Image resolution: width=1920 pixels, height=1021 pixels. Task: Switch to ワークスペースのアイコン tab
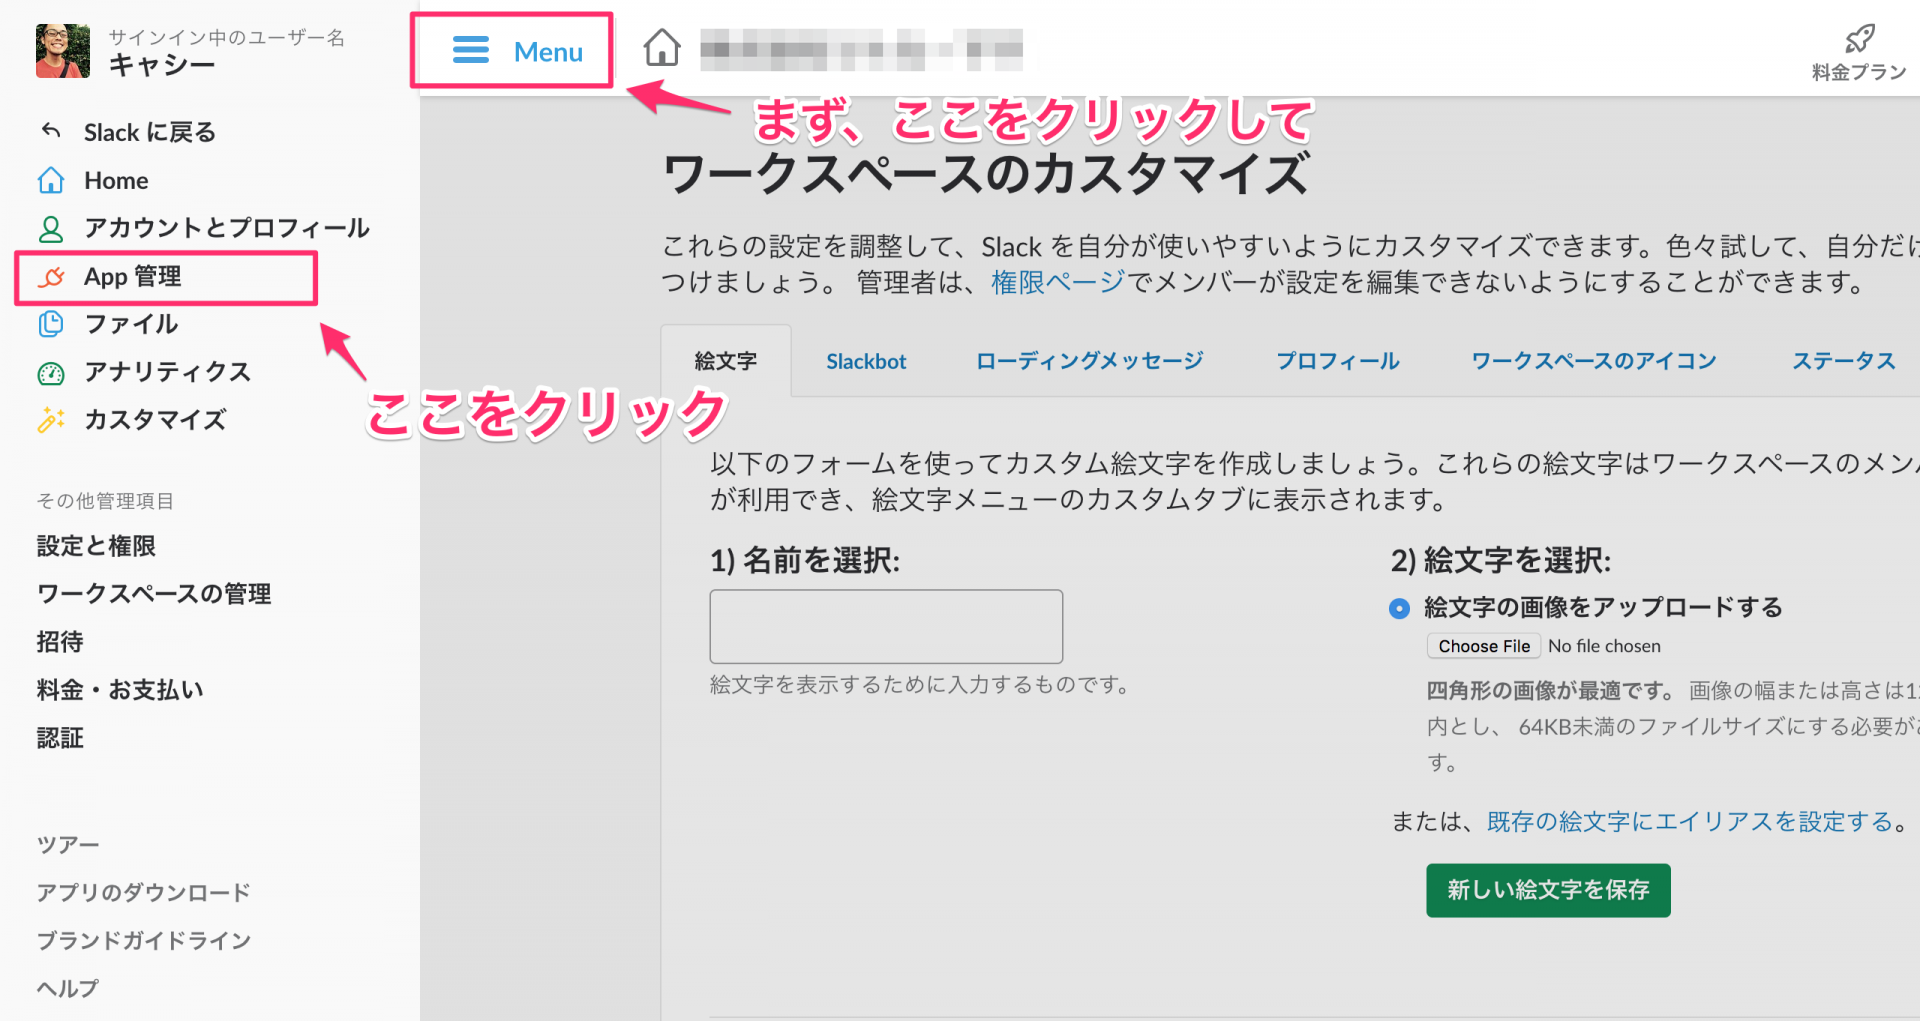(x=1593, y=361)
